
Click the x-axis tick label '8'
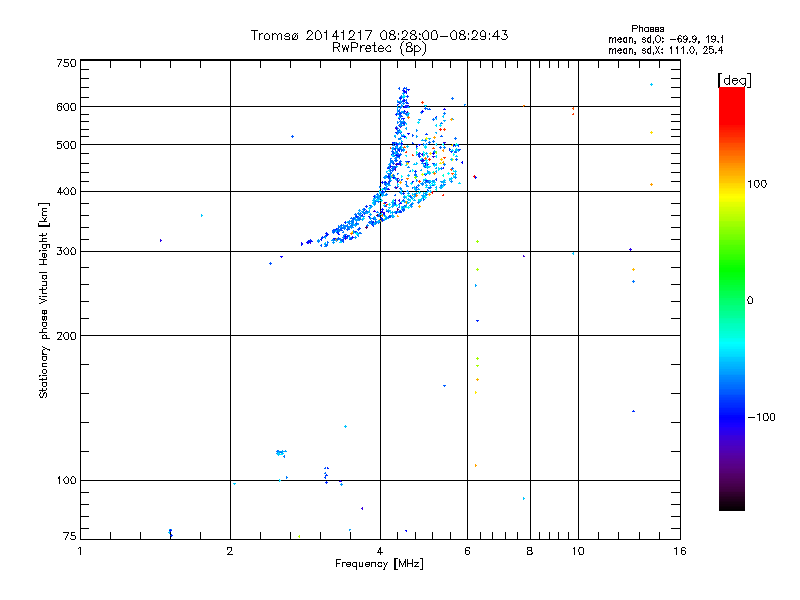coord(530,551)
